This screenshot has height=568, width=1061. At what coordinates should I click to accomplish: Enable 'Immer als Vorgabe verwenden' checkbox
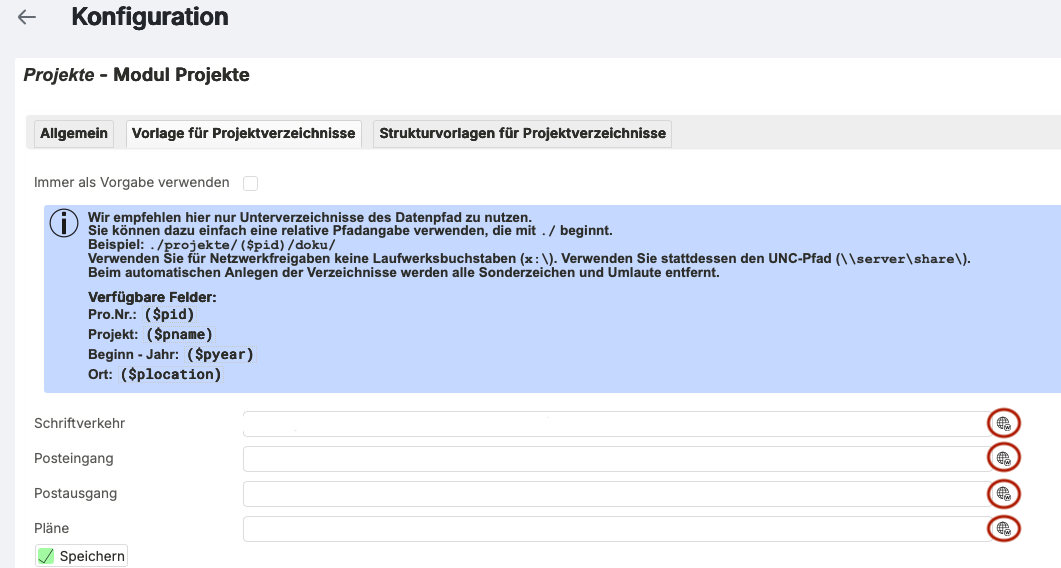(250, 183)
